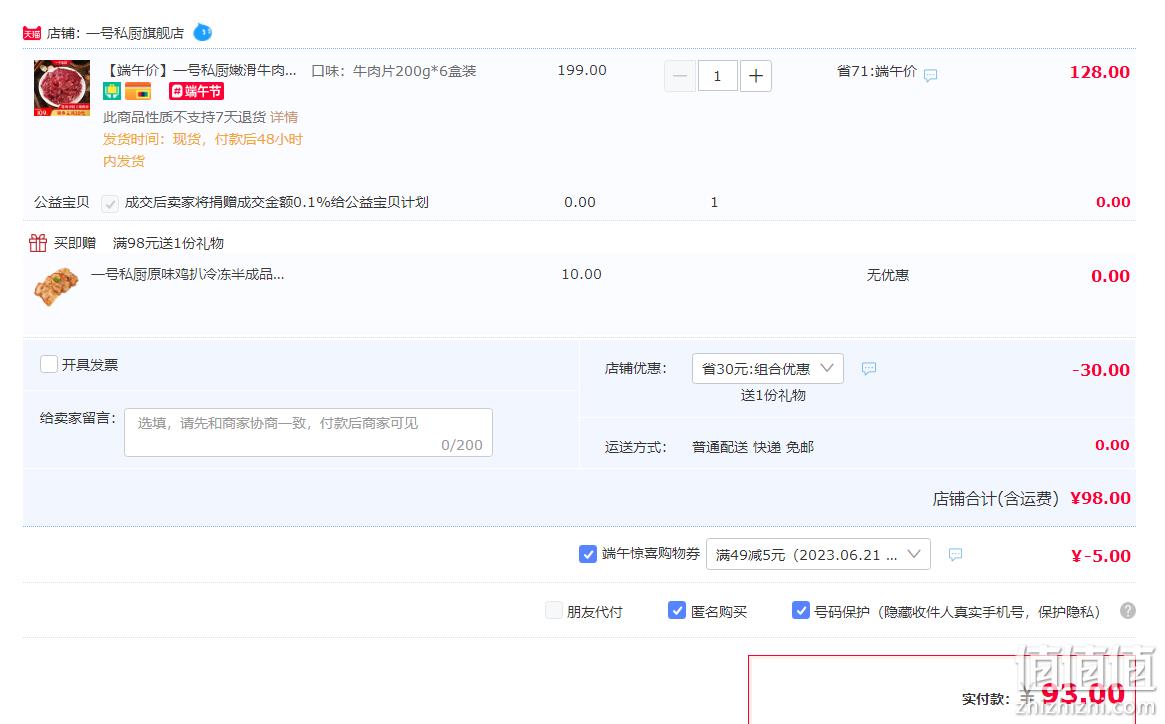Click the ¥98.00 store total amount
The image size is (1165, 724).
tap(1100, 498)
